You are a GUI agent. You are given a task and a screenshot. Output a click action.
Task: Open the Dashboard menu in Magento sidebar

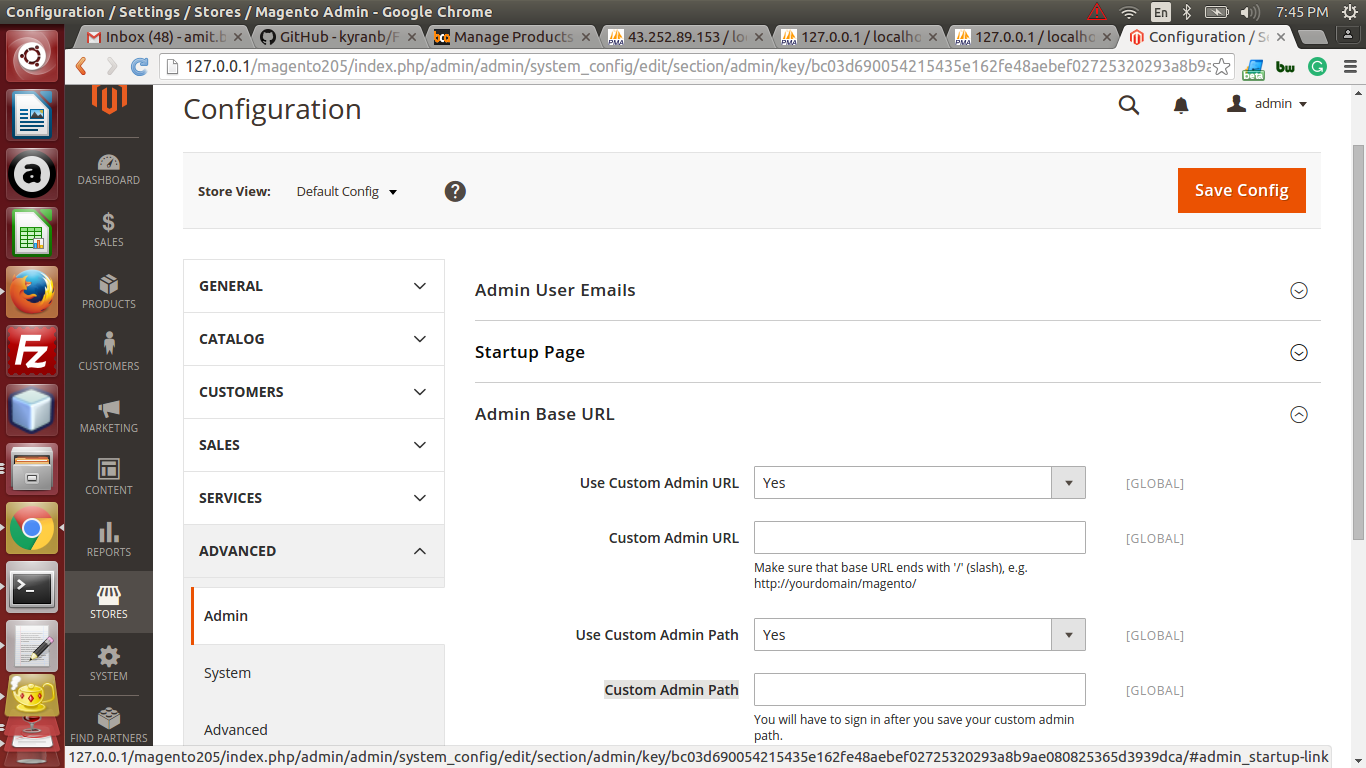pos(109,169)
